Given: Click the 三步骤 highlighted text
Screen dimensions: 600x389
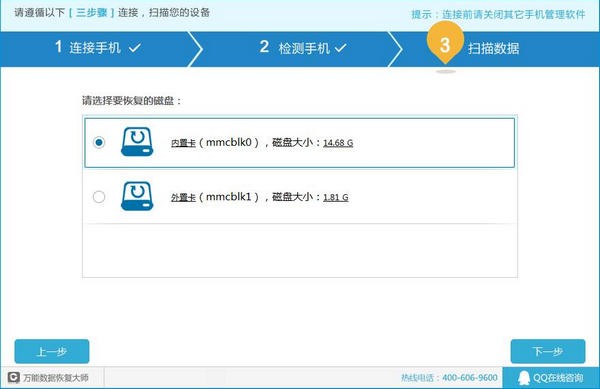Looking at the screenshot, I should pyautogui.click(x=91, y=13).
